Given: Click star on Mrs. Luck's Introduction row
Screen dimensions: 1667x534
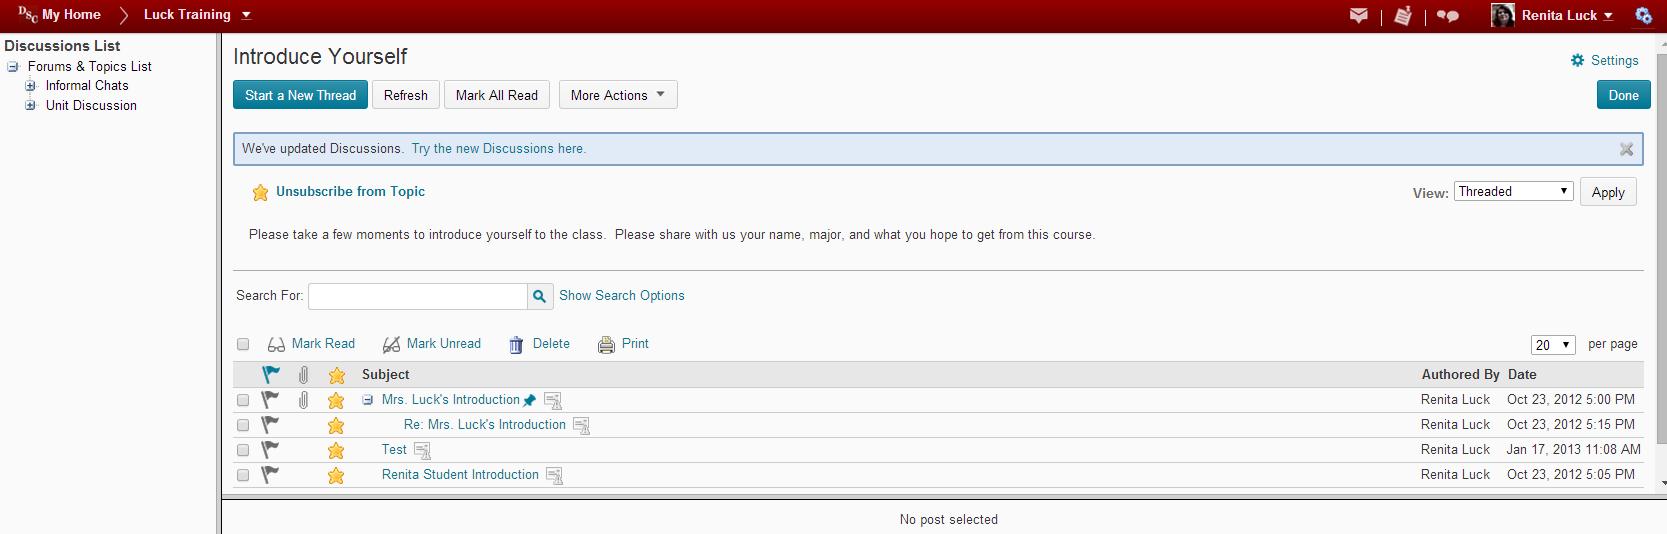Looking at the screenshot, I should [x=336, y=400].
